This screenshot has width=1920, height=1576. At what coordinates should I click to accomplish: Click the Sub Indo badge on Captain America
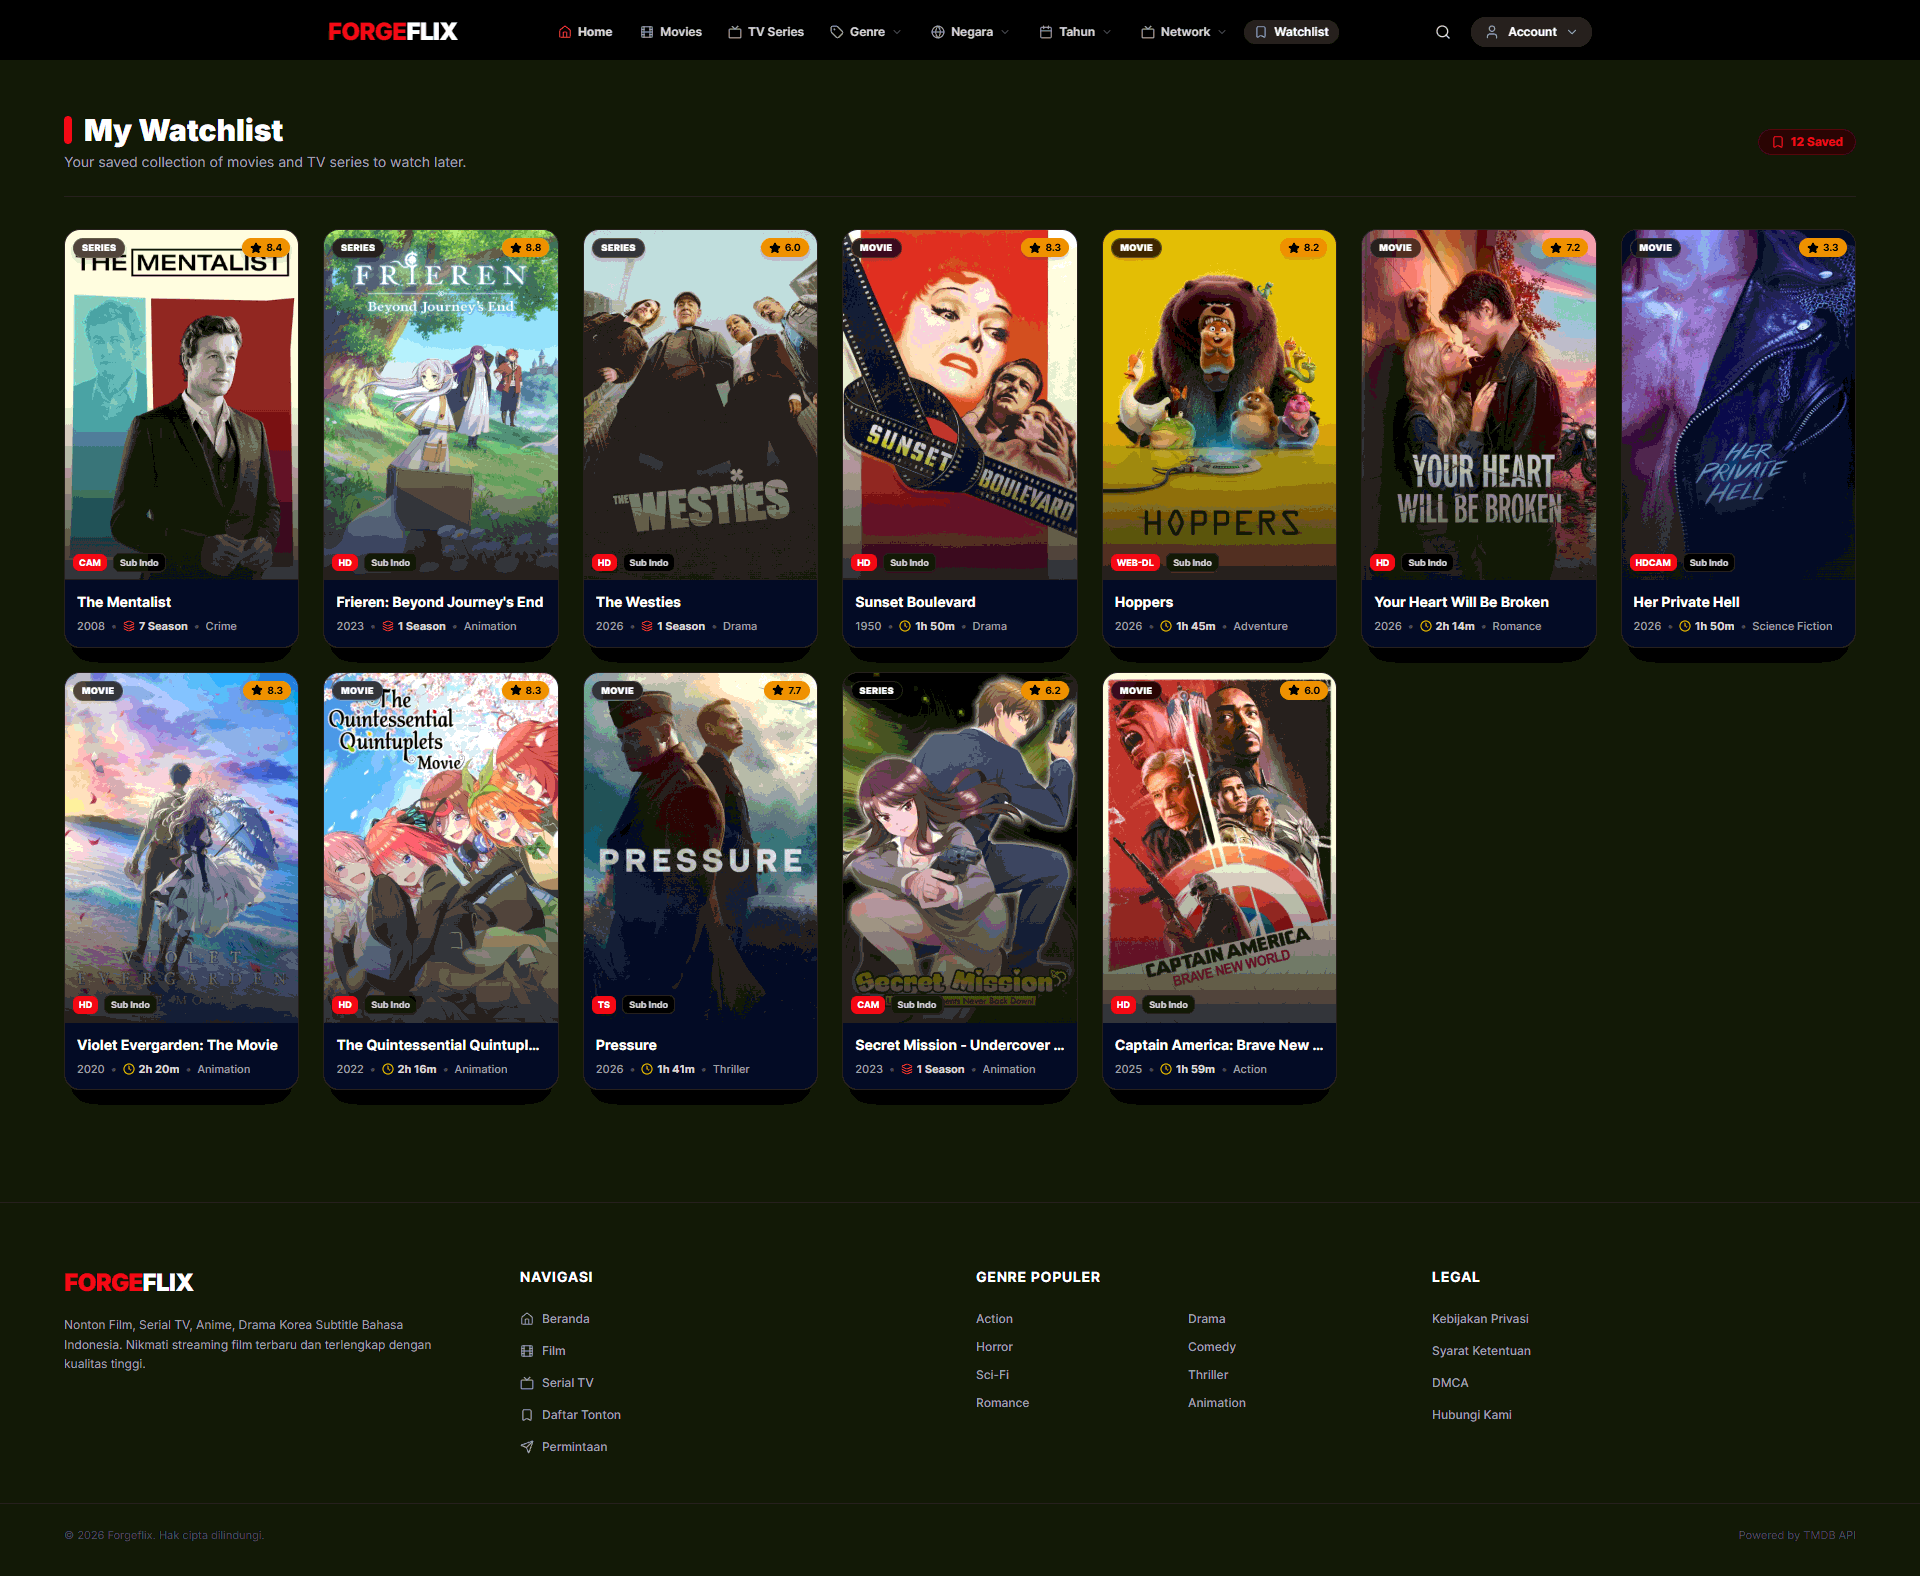(1168, 1005)
